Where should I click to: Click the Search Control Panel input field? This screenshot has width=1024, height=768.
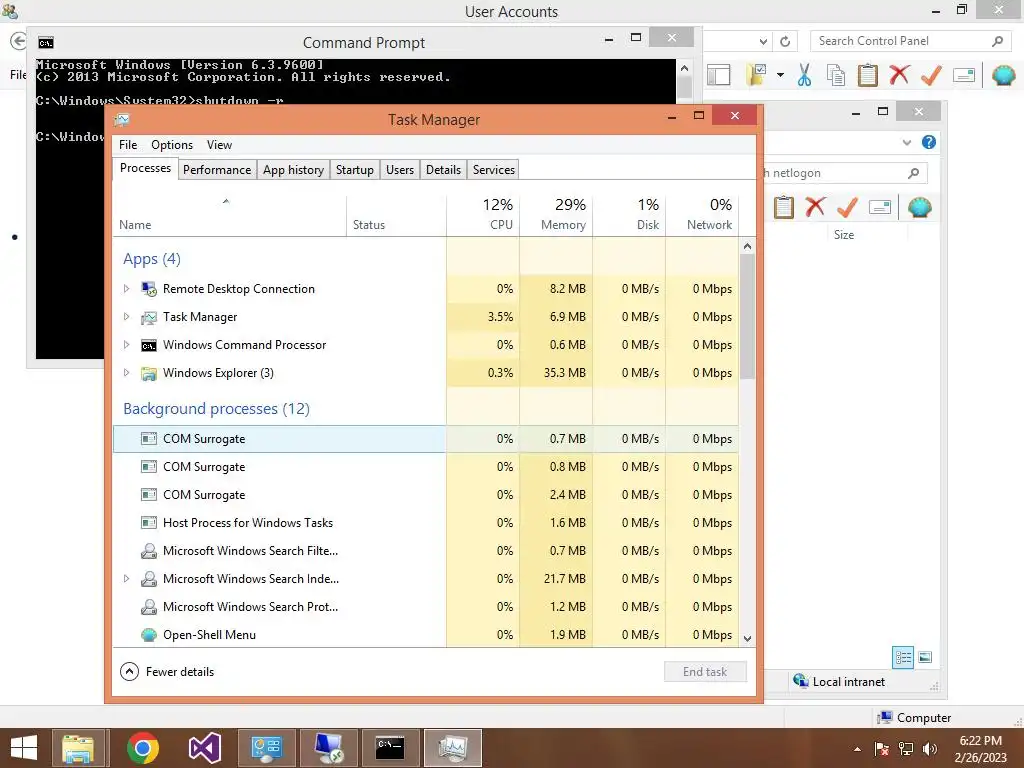(901, 41)
